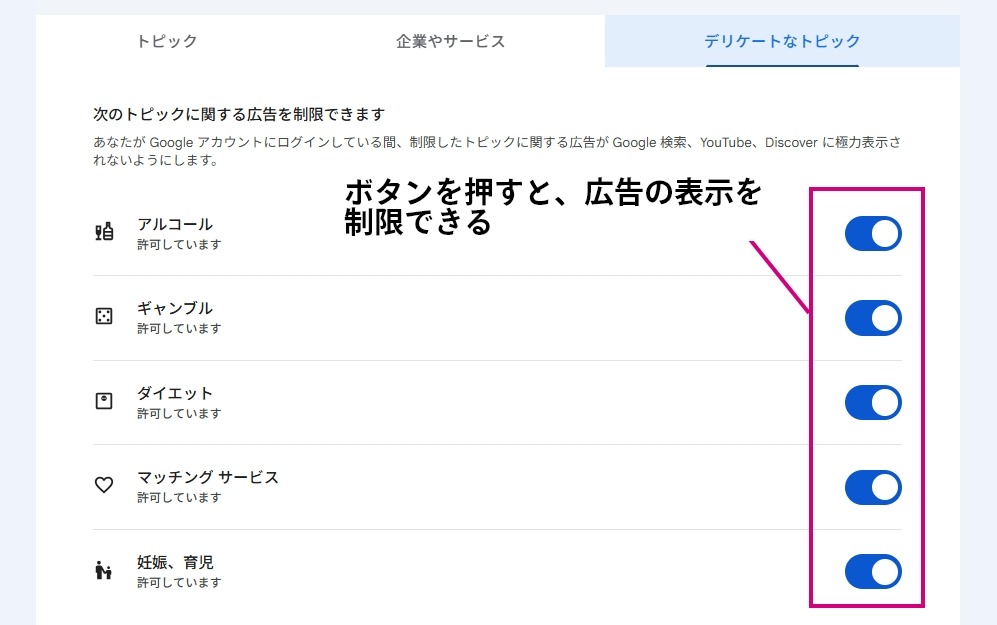Click the diet weighing scale icon
The image size is (997, 625).
[104, 401]
